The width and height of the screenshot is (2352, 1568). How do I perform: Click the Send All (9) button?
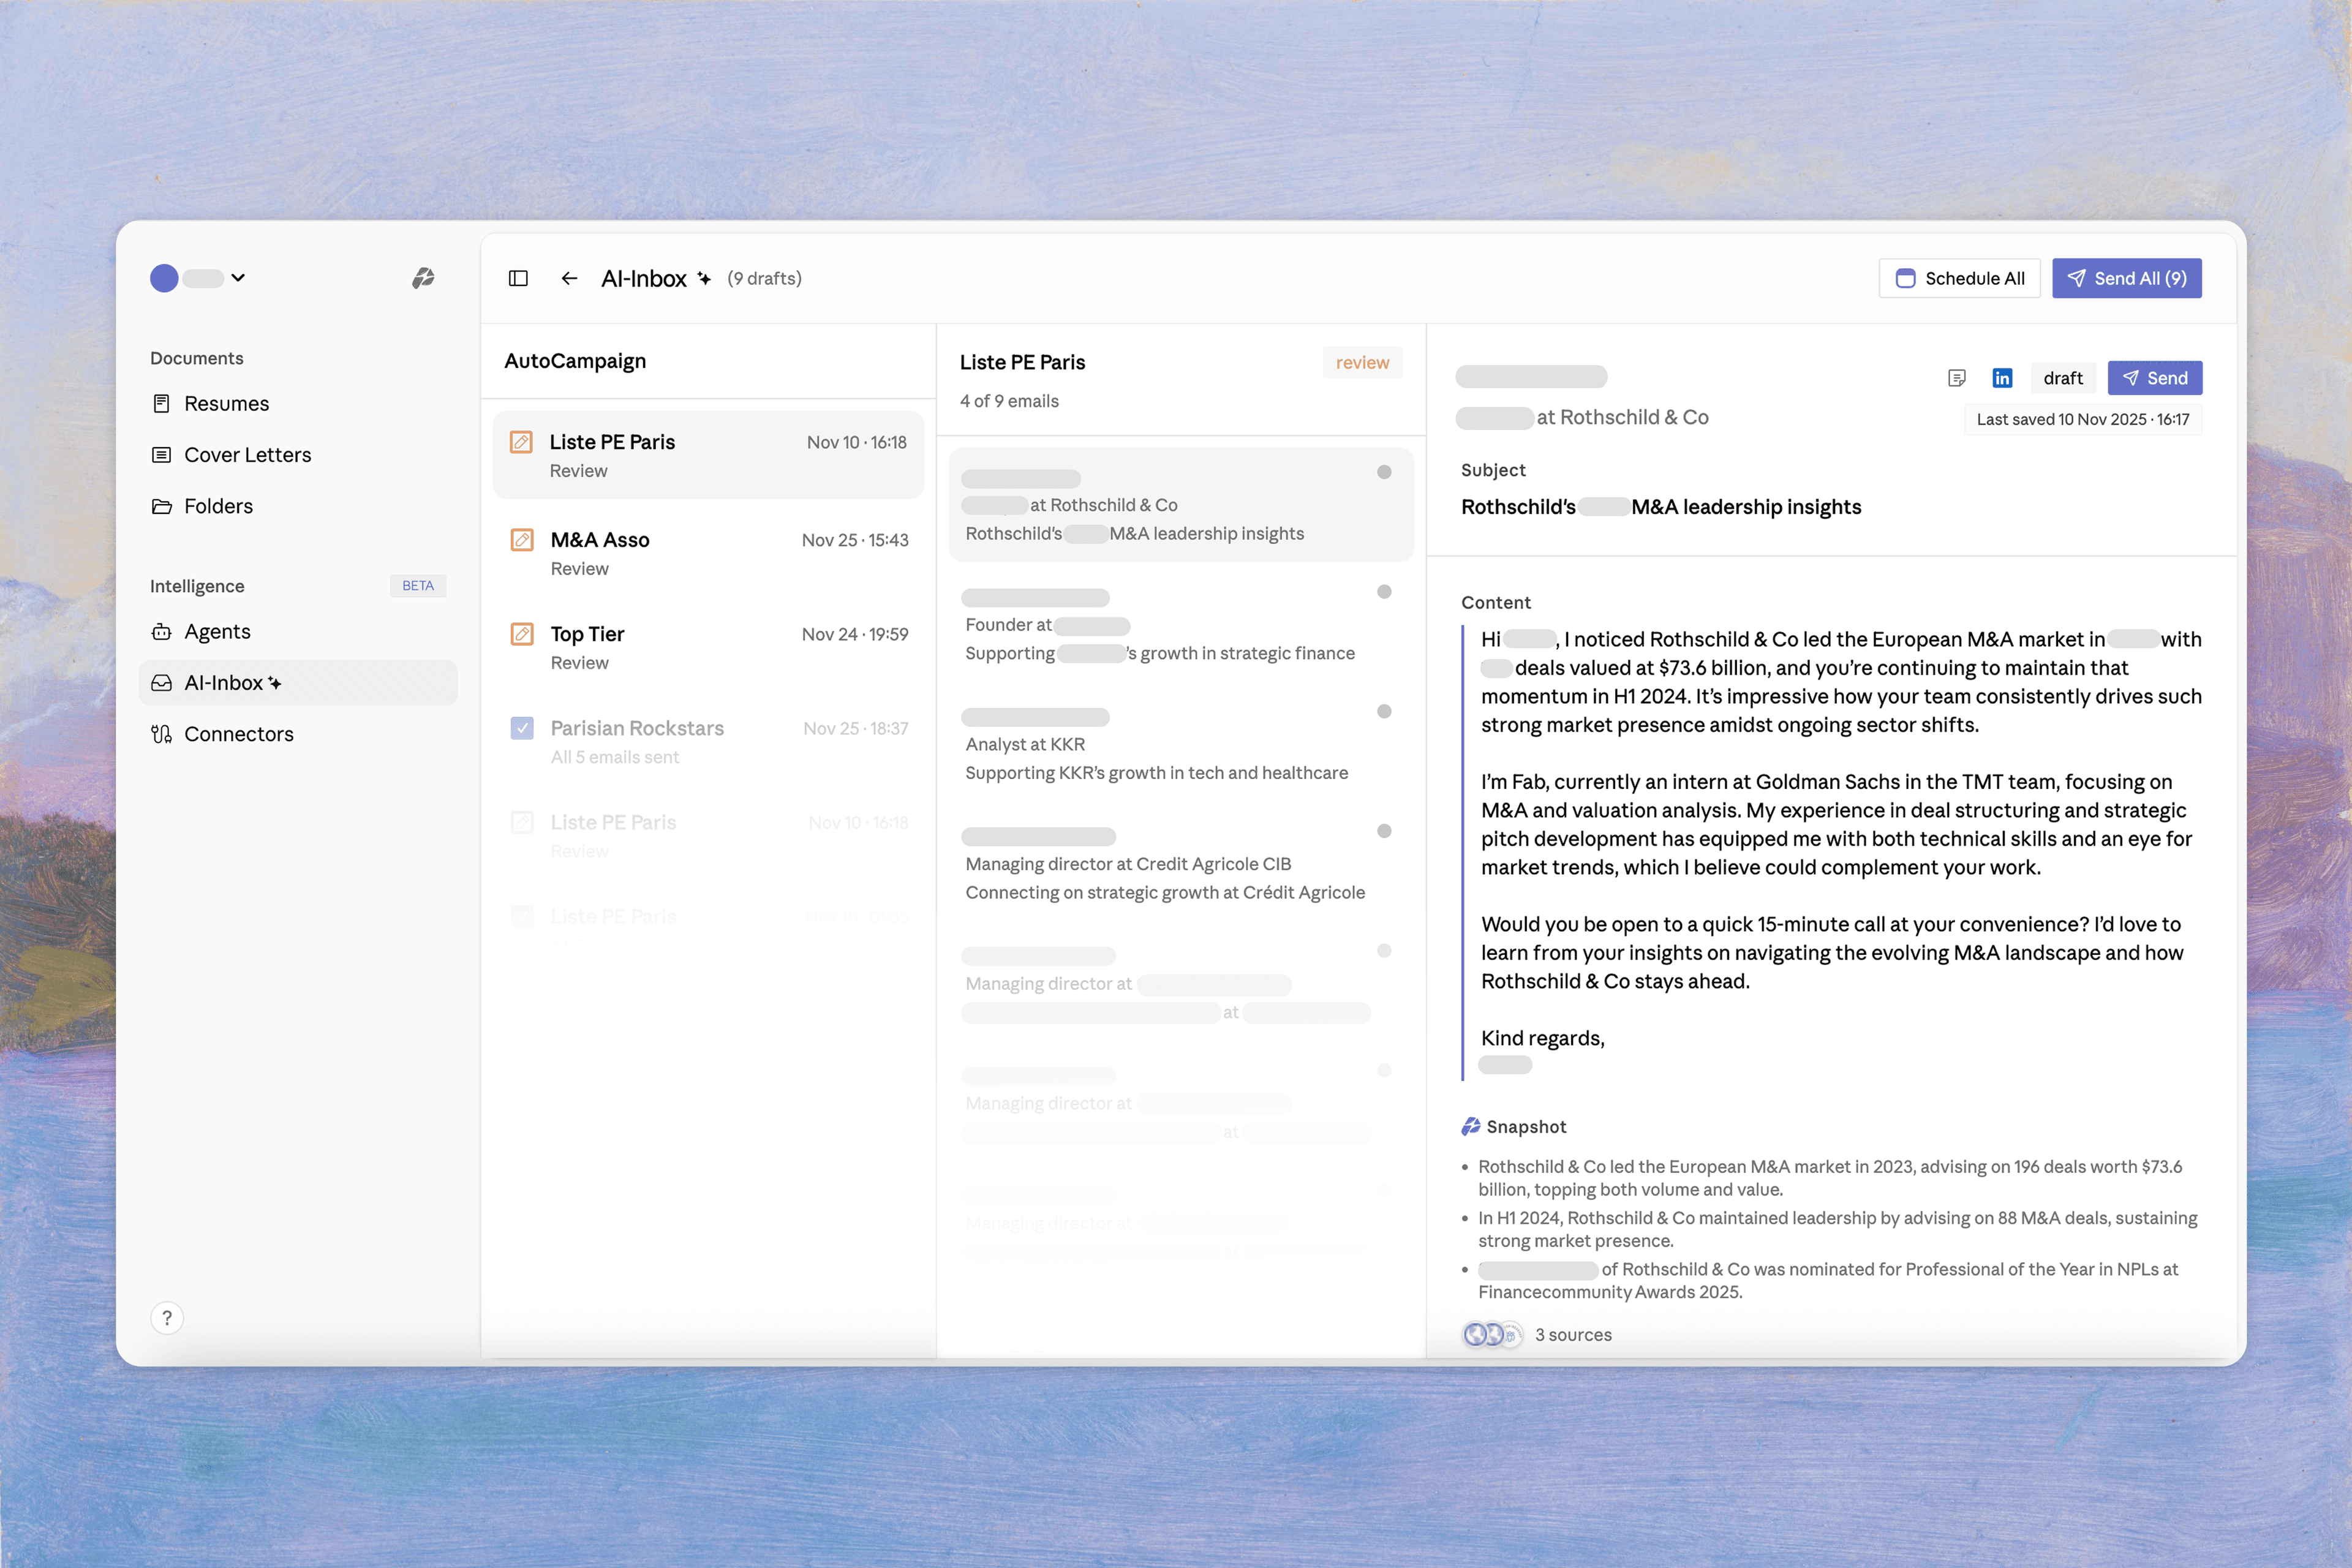tap(2126, 278)
